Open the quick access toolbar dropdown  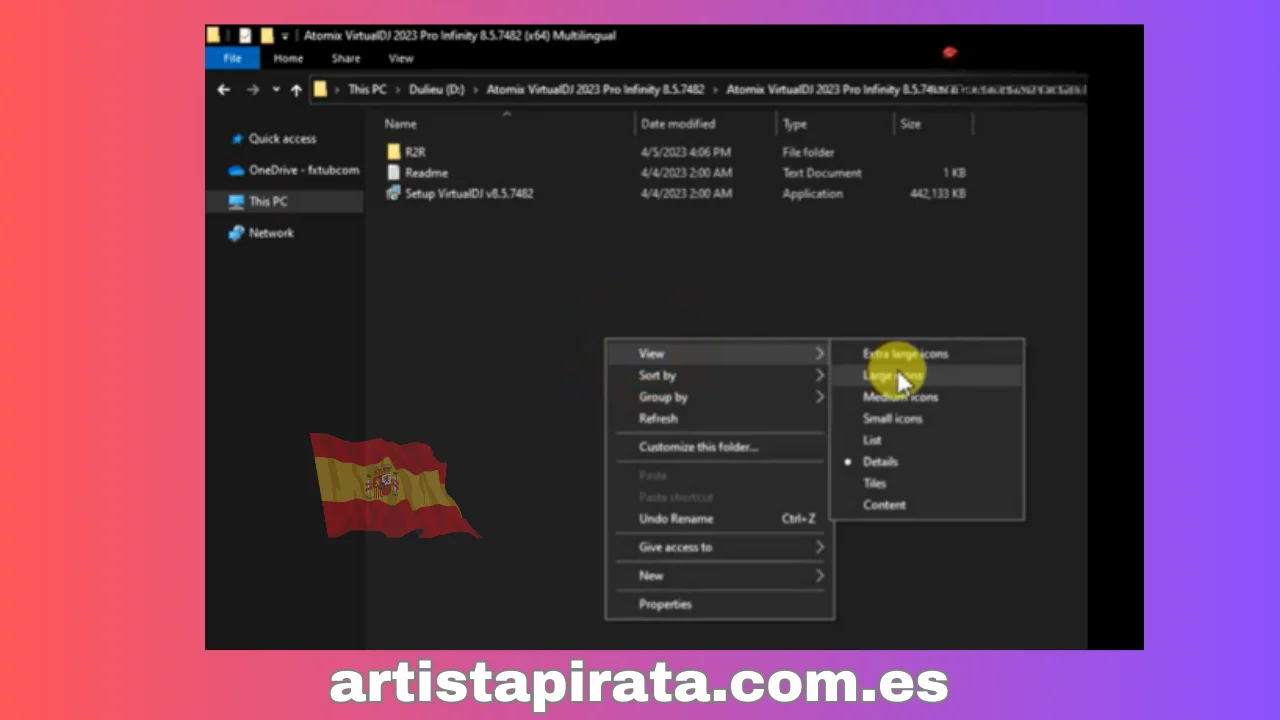click(285, 36)
